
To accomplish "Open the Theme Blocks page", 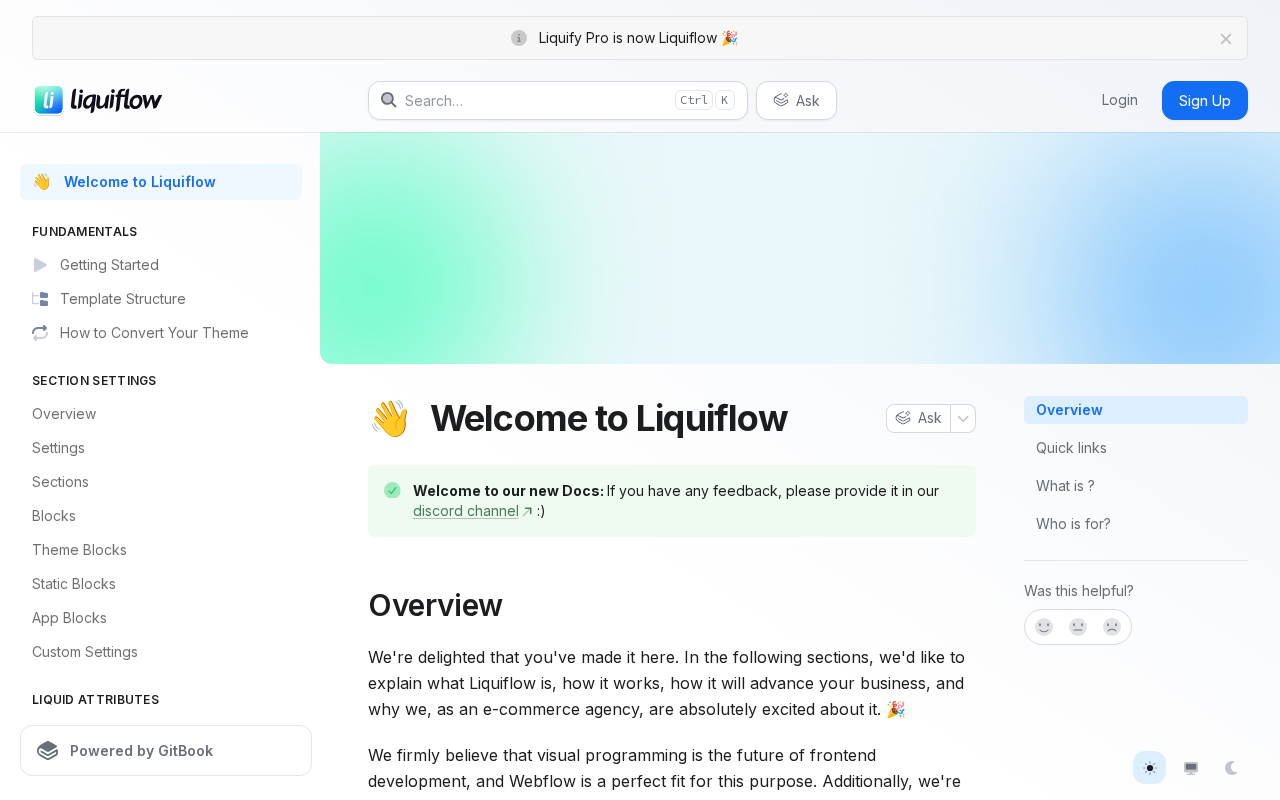I will point(161,550).
